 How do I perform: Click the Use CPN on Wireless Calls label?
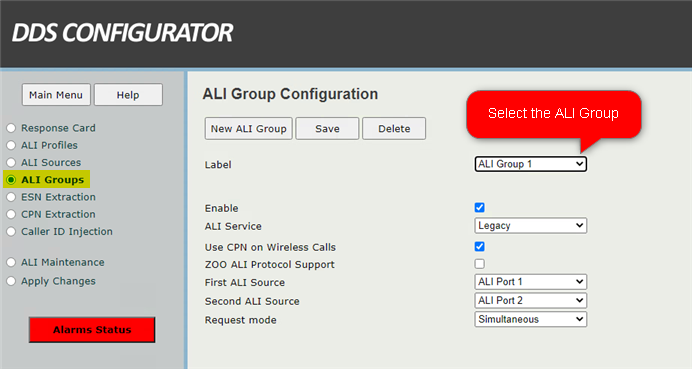point(270,247)
